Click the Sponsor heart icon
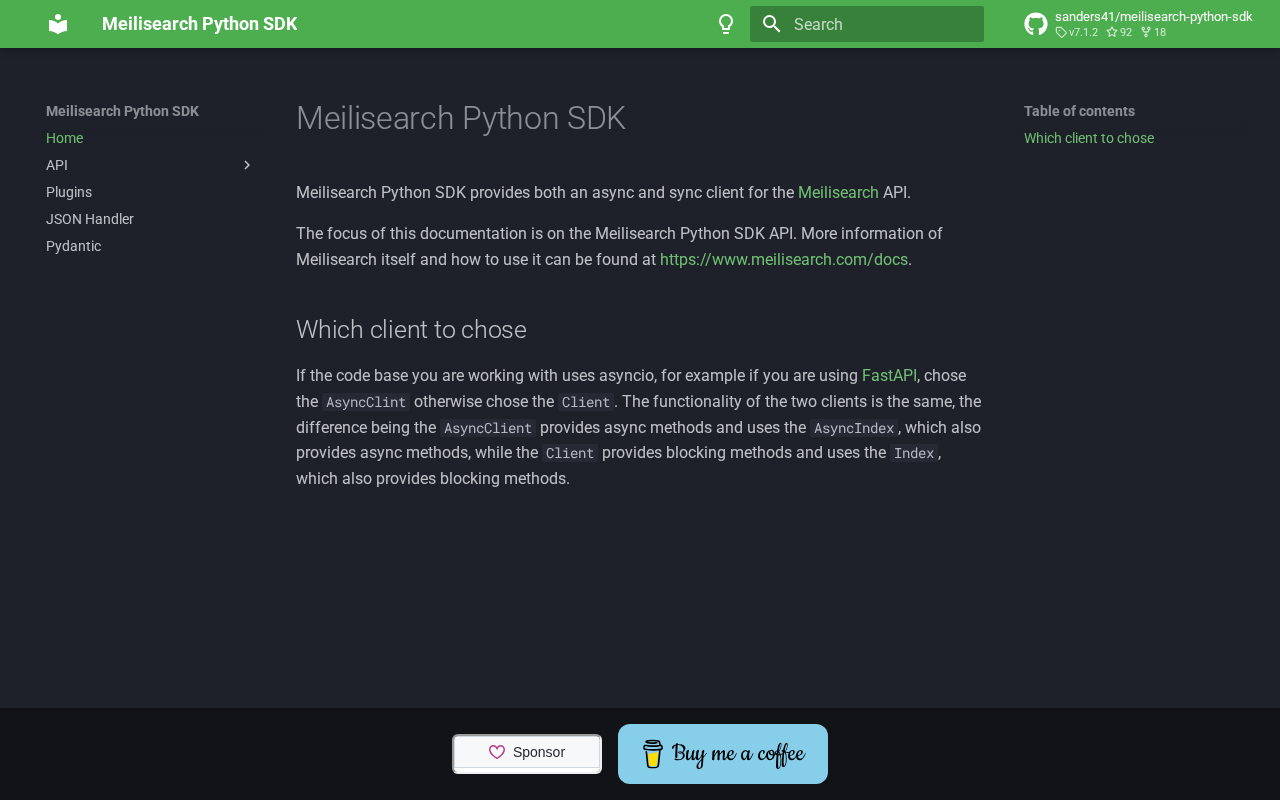Screen dimensions: 1280x800 coord(497,752)
